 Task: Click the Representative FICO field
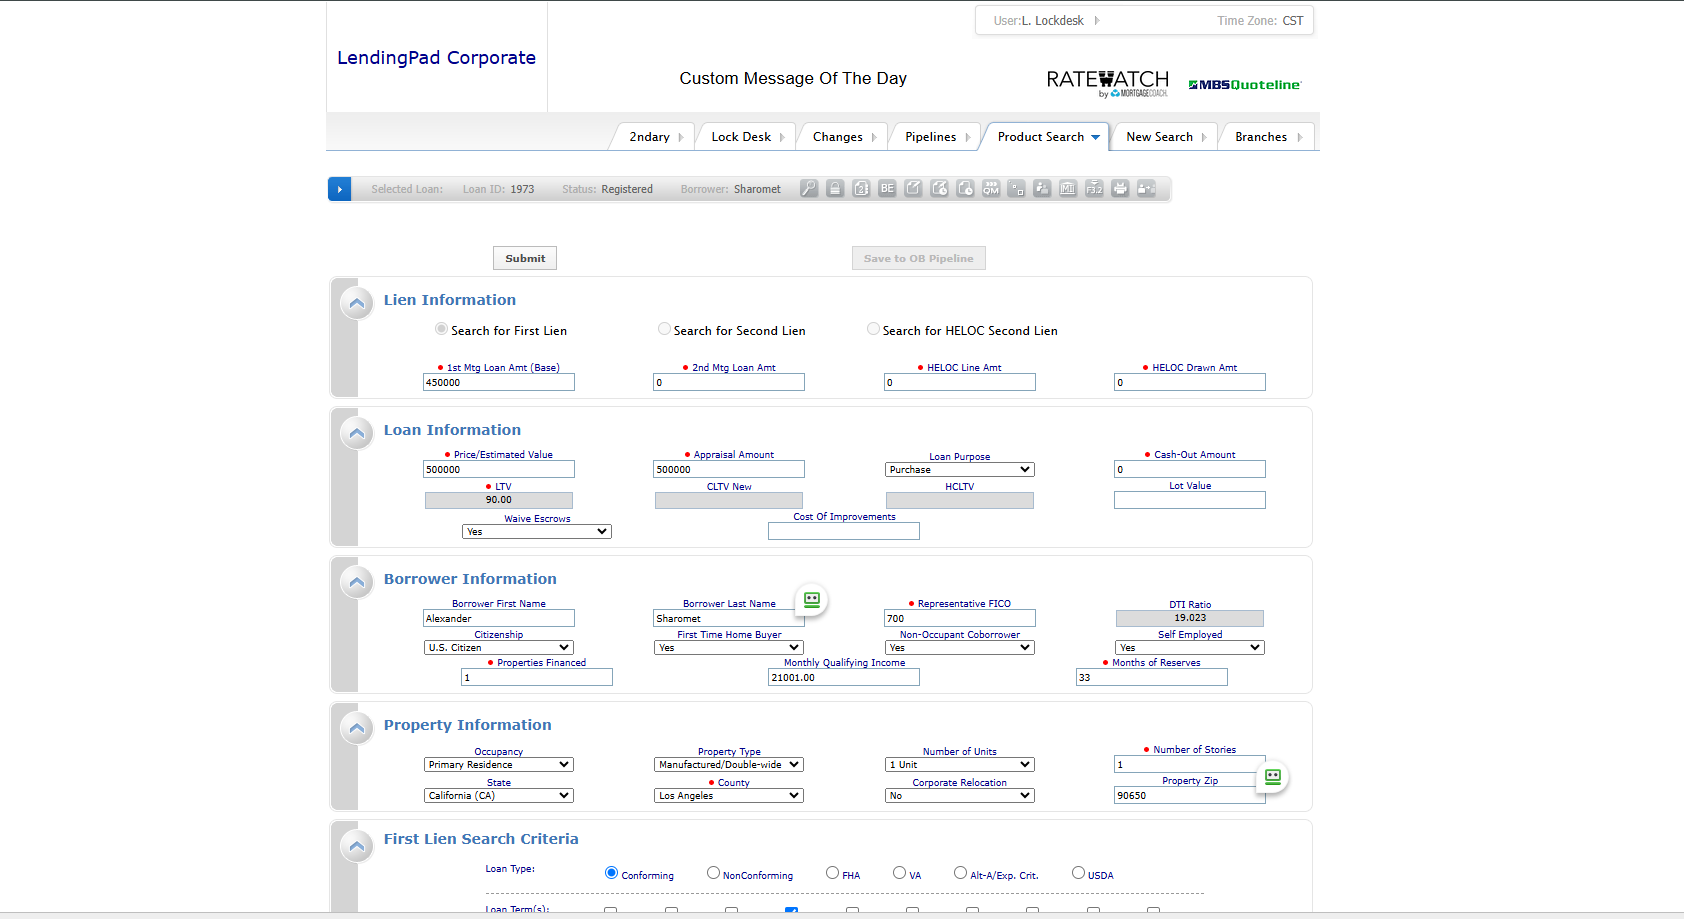(x=959, y=619)
